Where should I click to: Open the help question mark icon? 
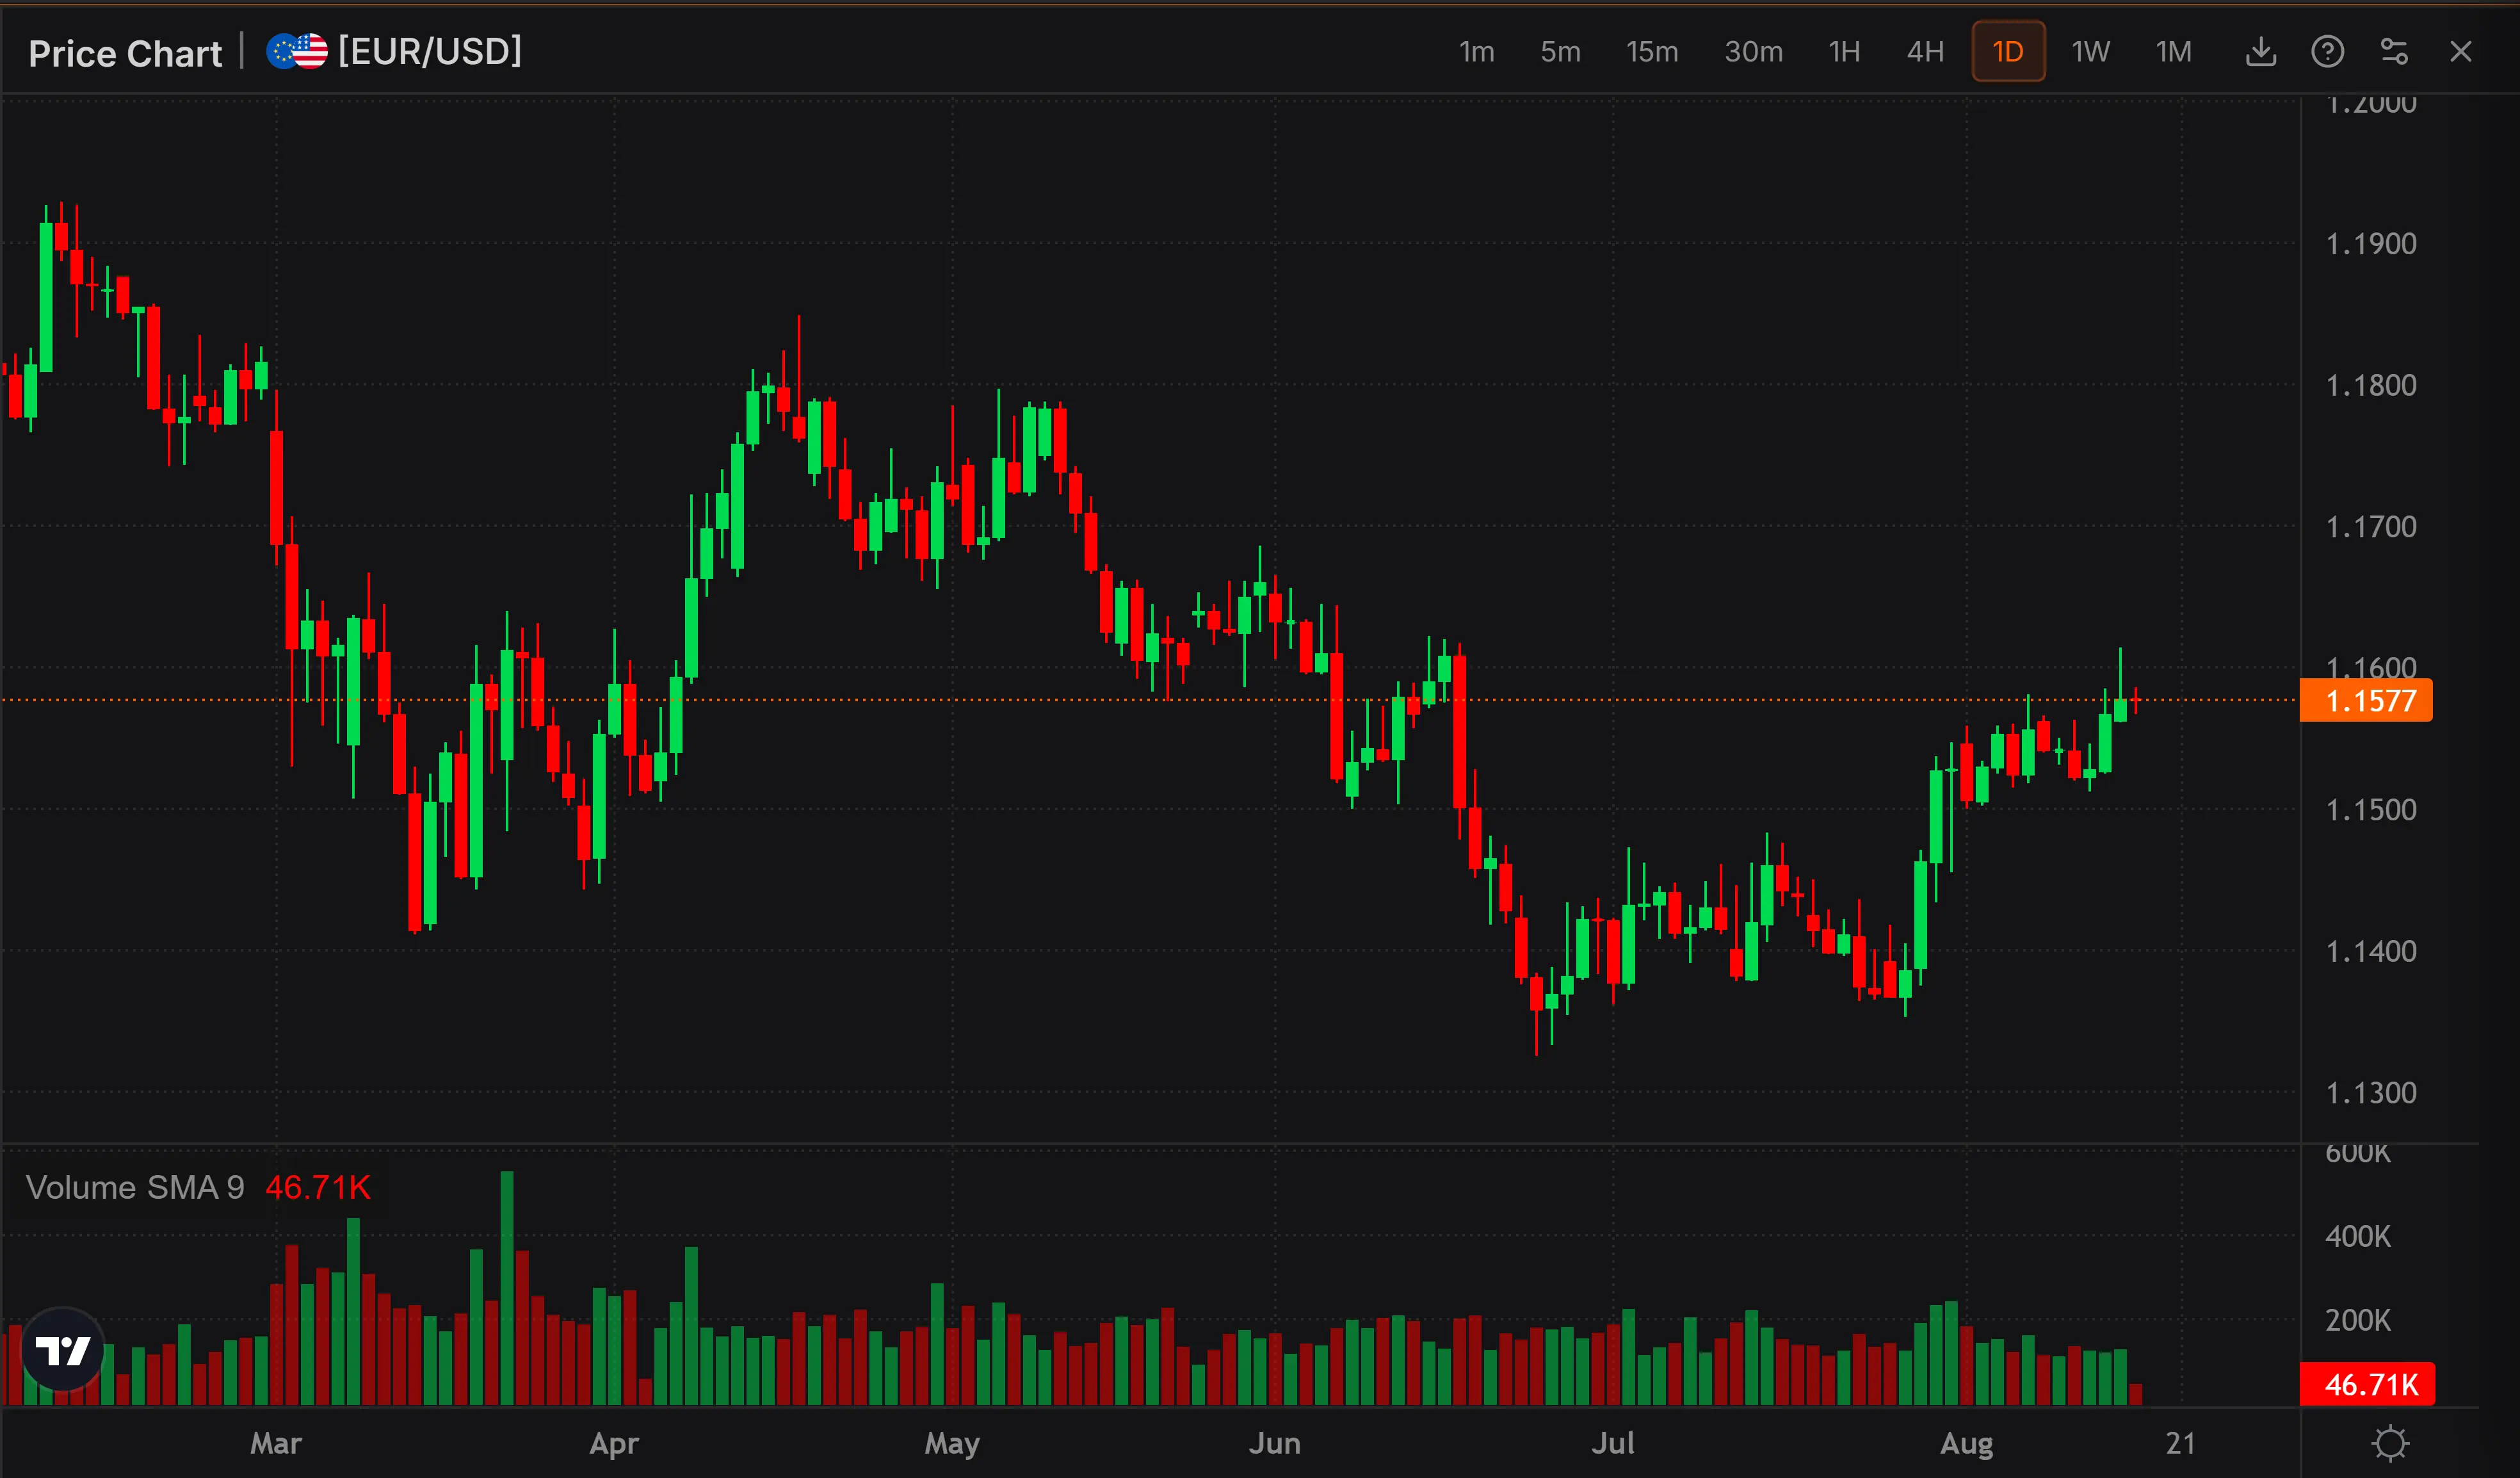[2327, 51]
